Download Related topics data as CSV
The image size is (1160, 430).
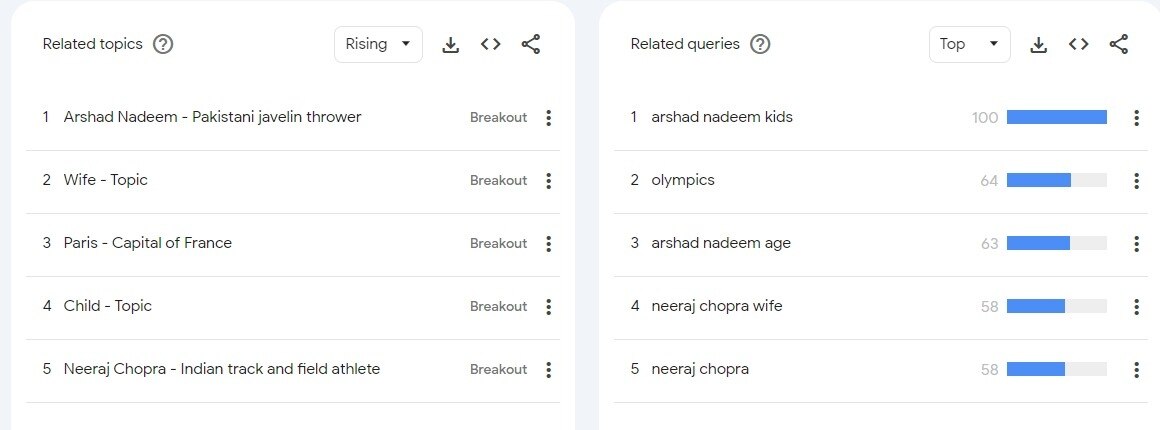click(x=451, y=45)
